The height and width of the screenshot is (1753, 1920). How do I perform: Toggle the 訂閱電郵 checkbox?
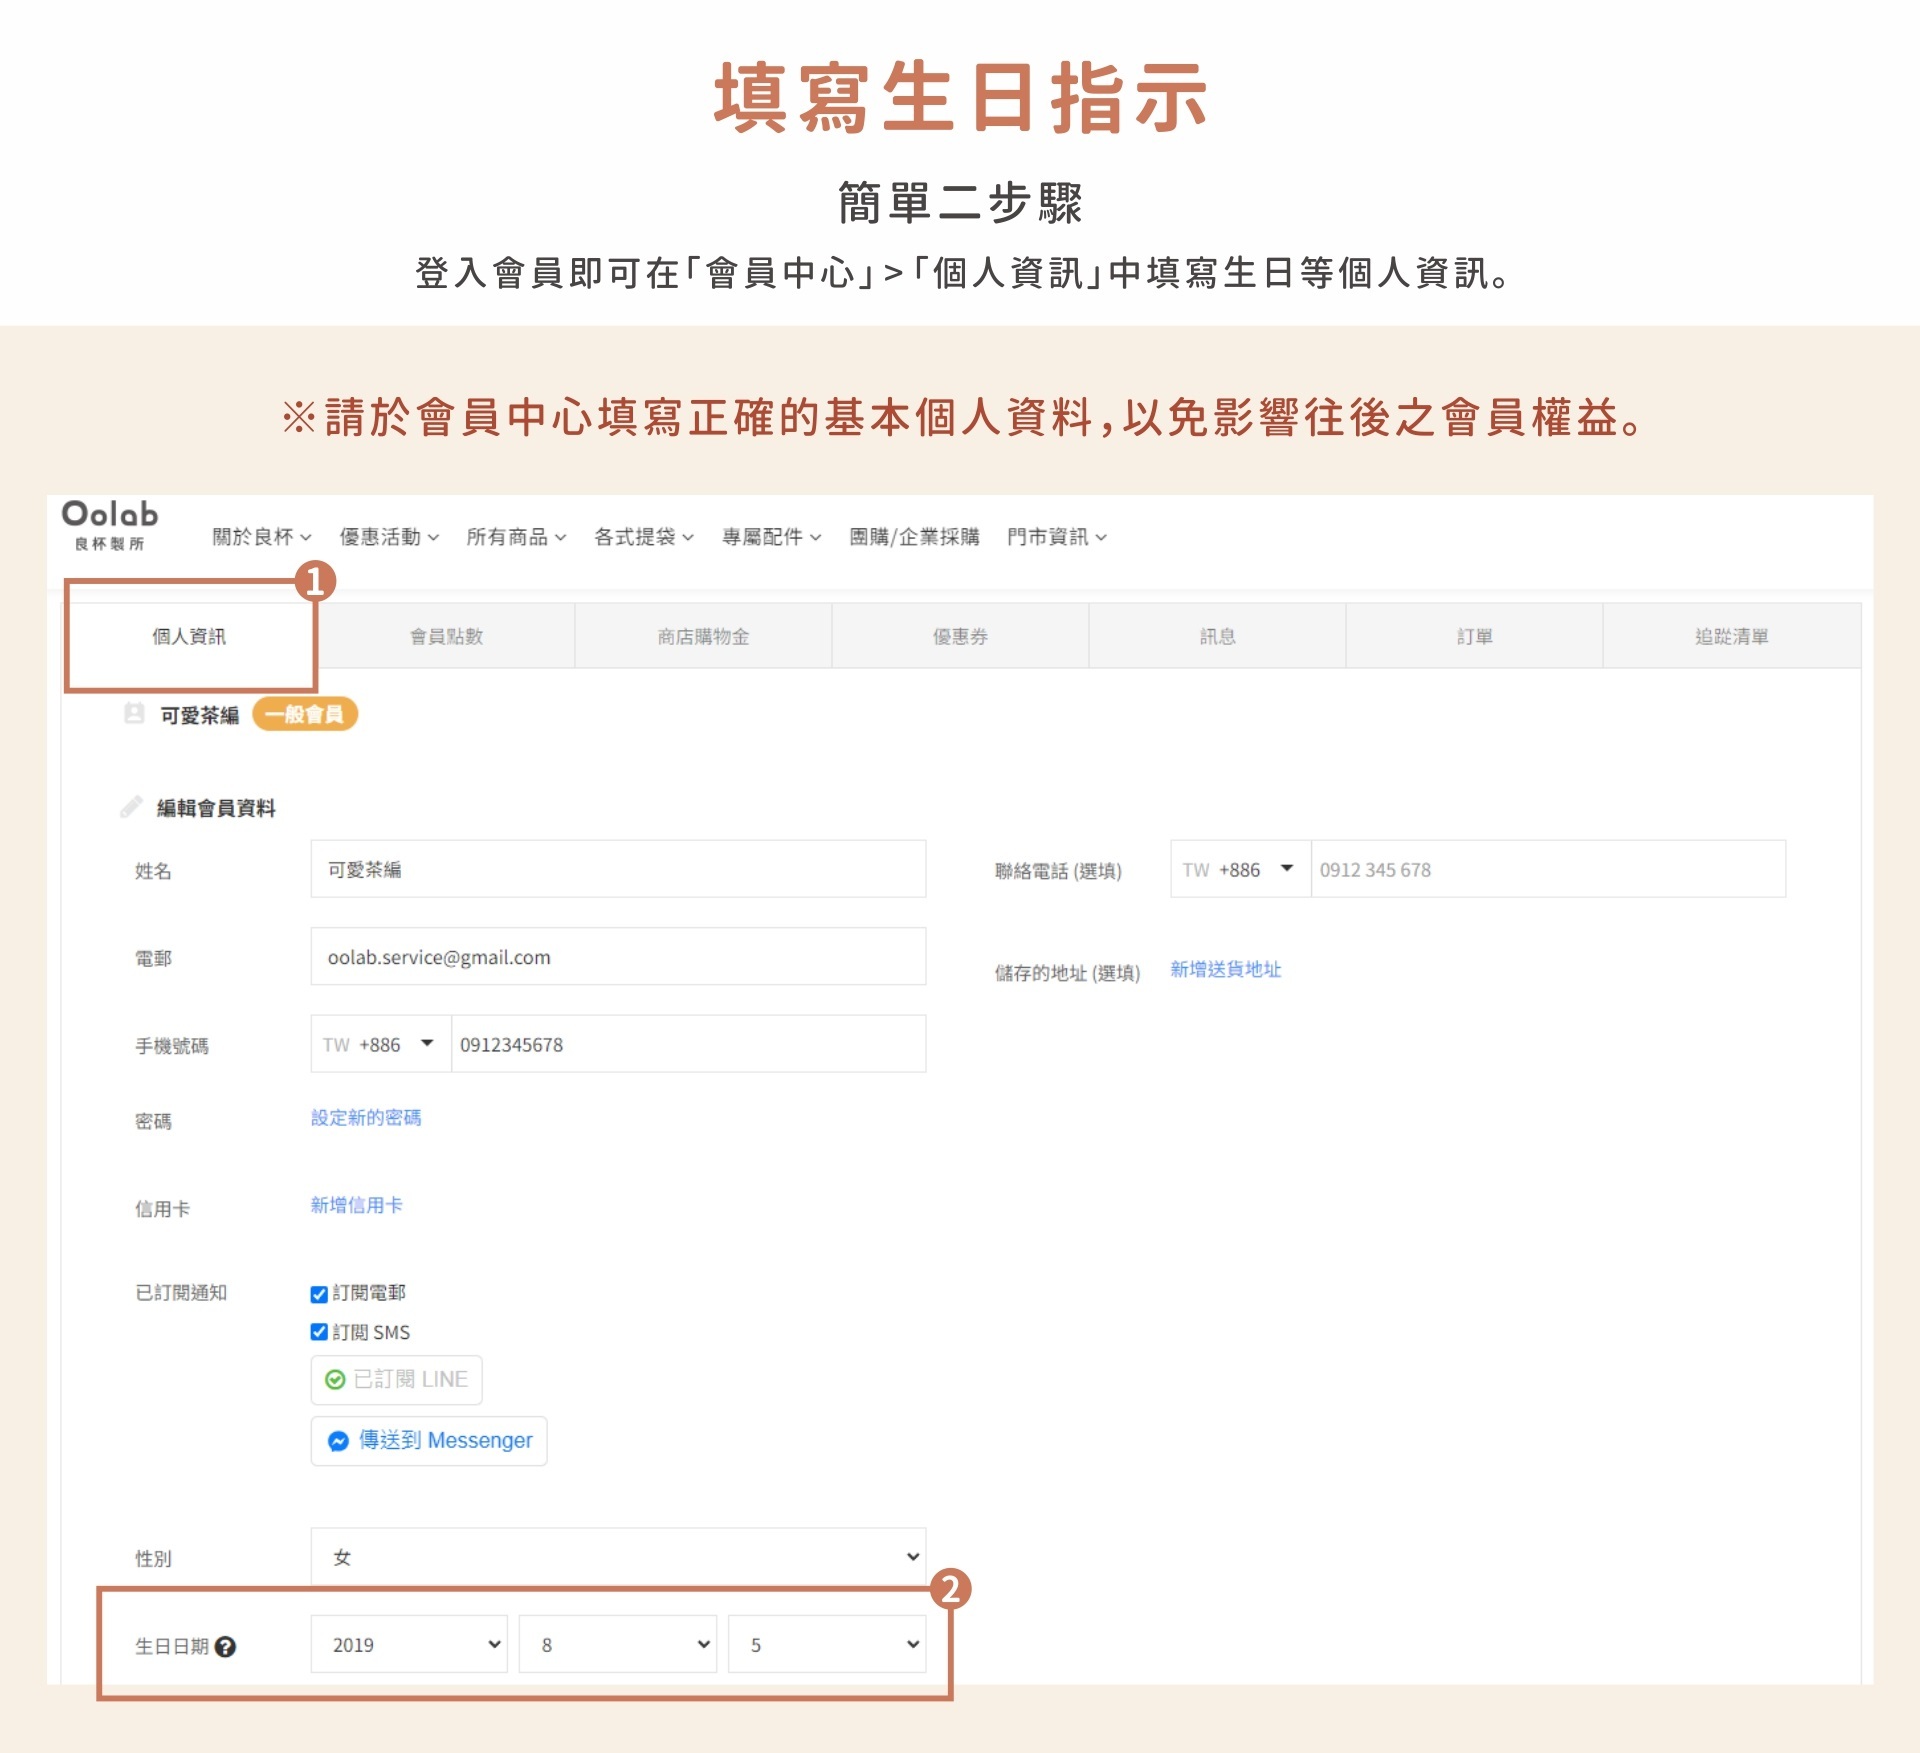click(x=319, y=1294)
